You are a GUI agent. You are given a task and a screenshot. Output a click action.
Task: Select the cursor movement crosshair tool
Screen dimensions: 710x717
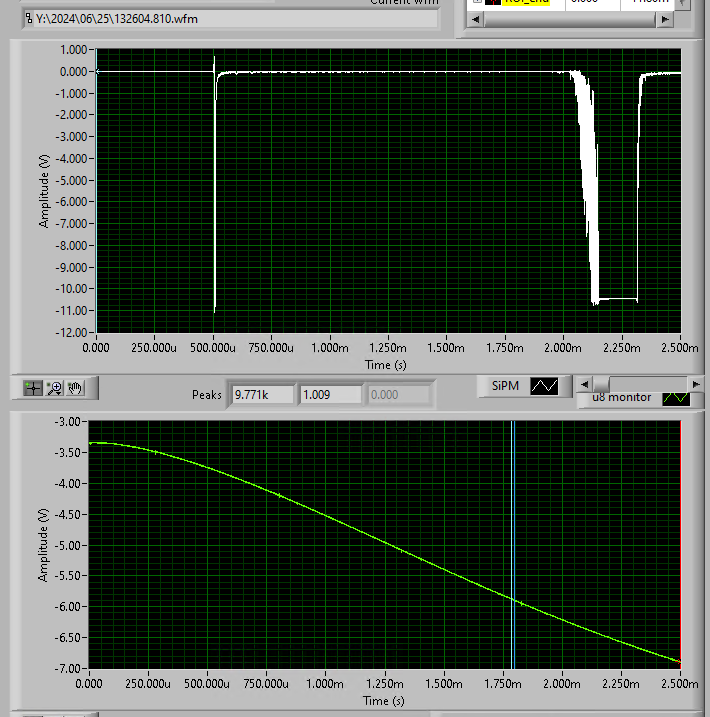point(32,388)
